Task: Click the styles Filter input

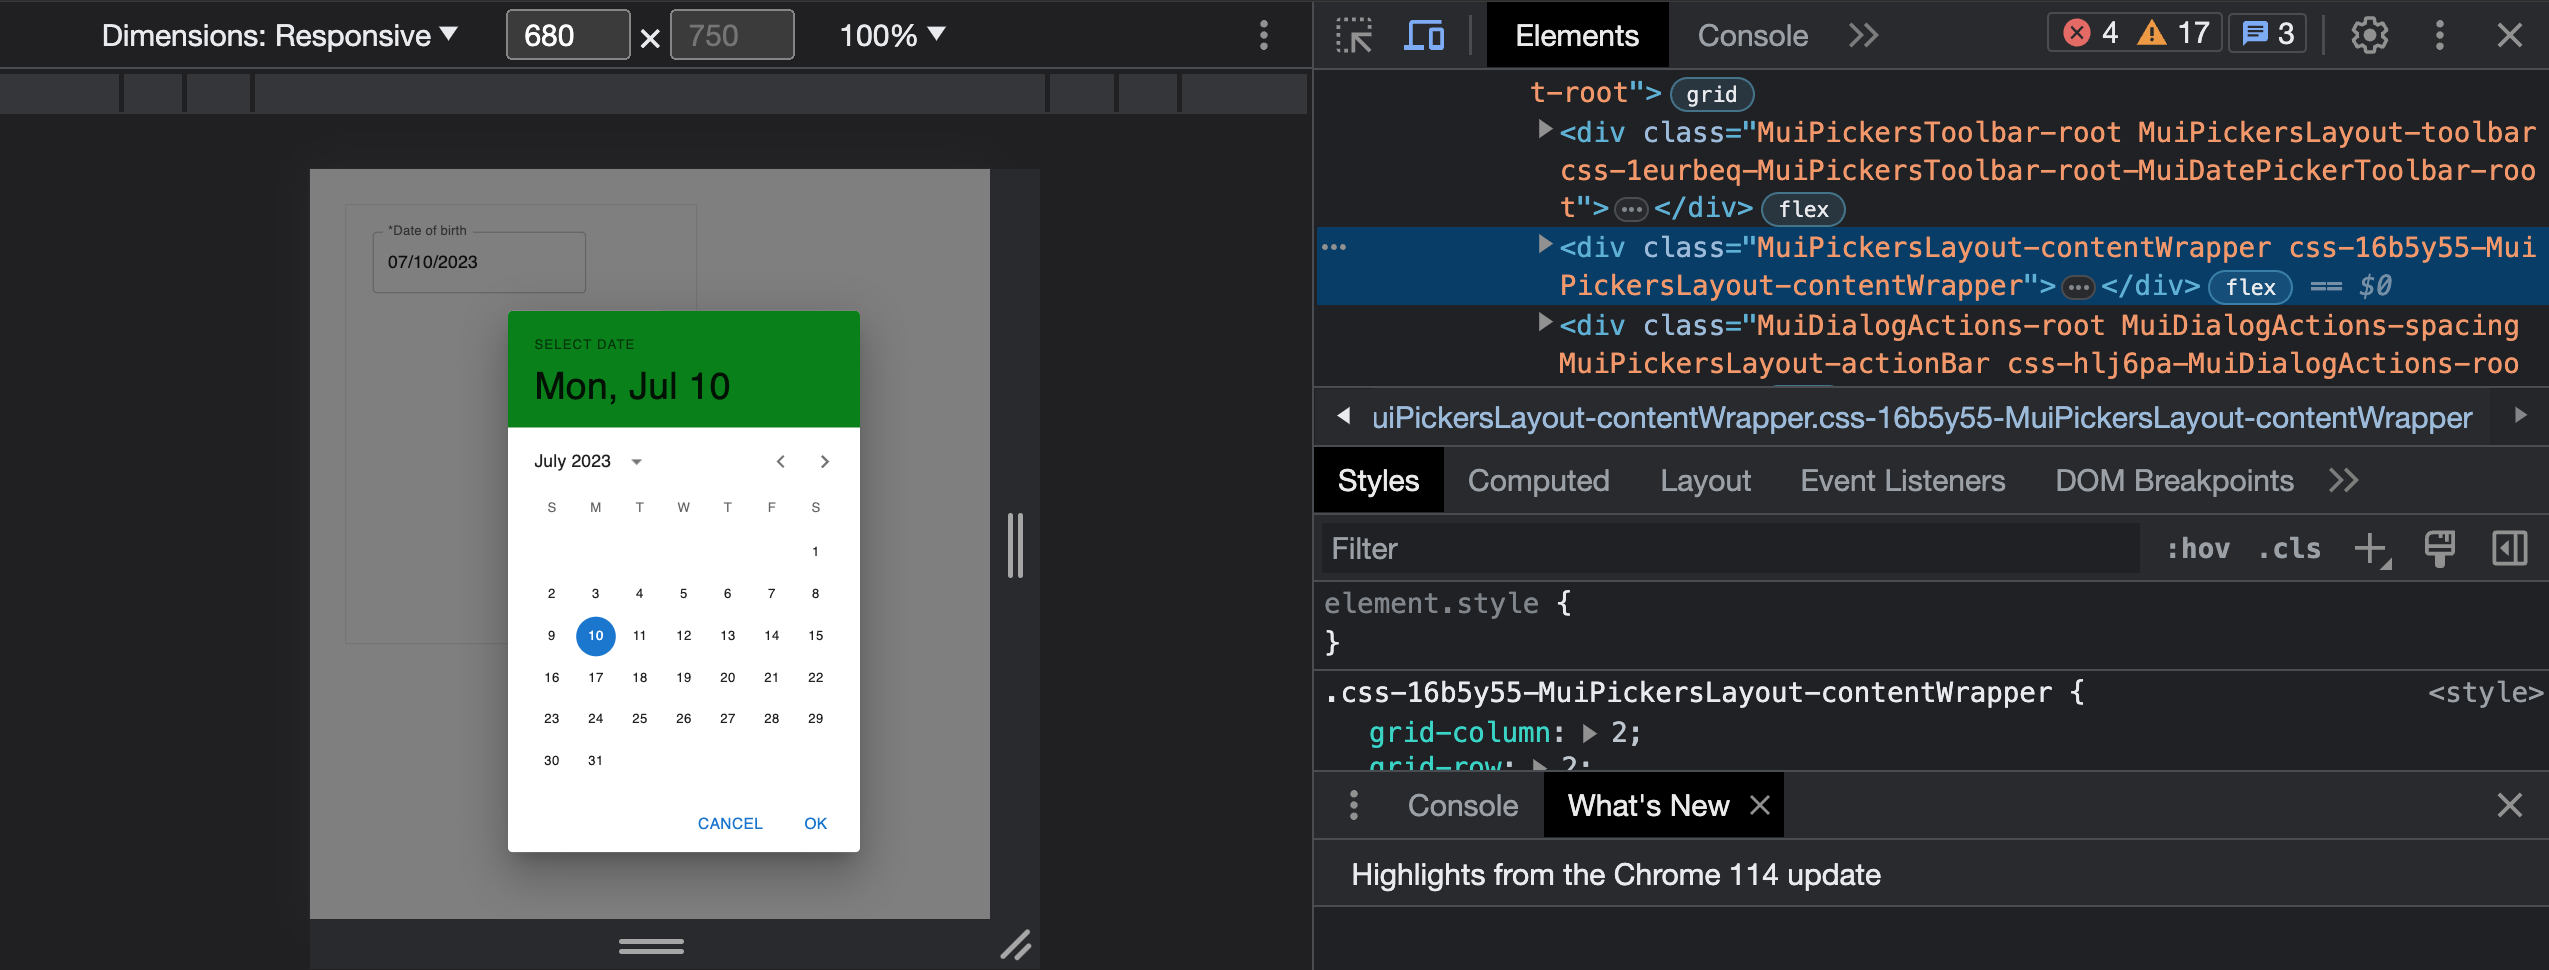Action: (x=1730, y=548)
